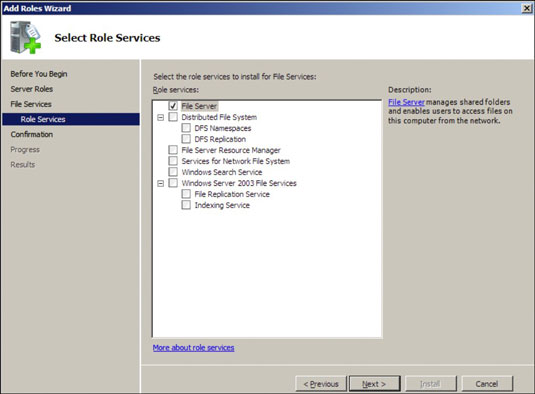Tick the File Replication Service checkbox
Screen dimensions: 535x394
(186, 194)
